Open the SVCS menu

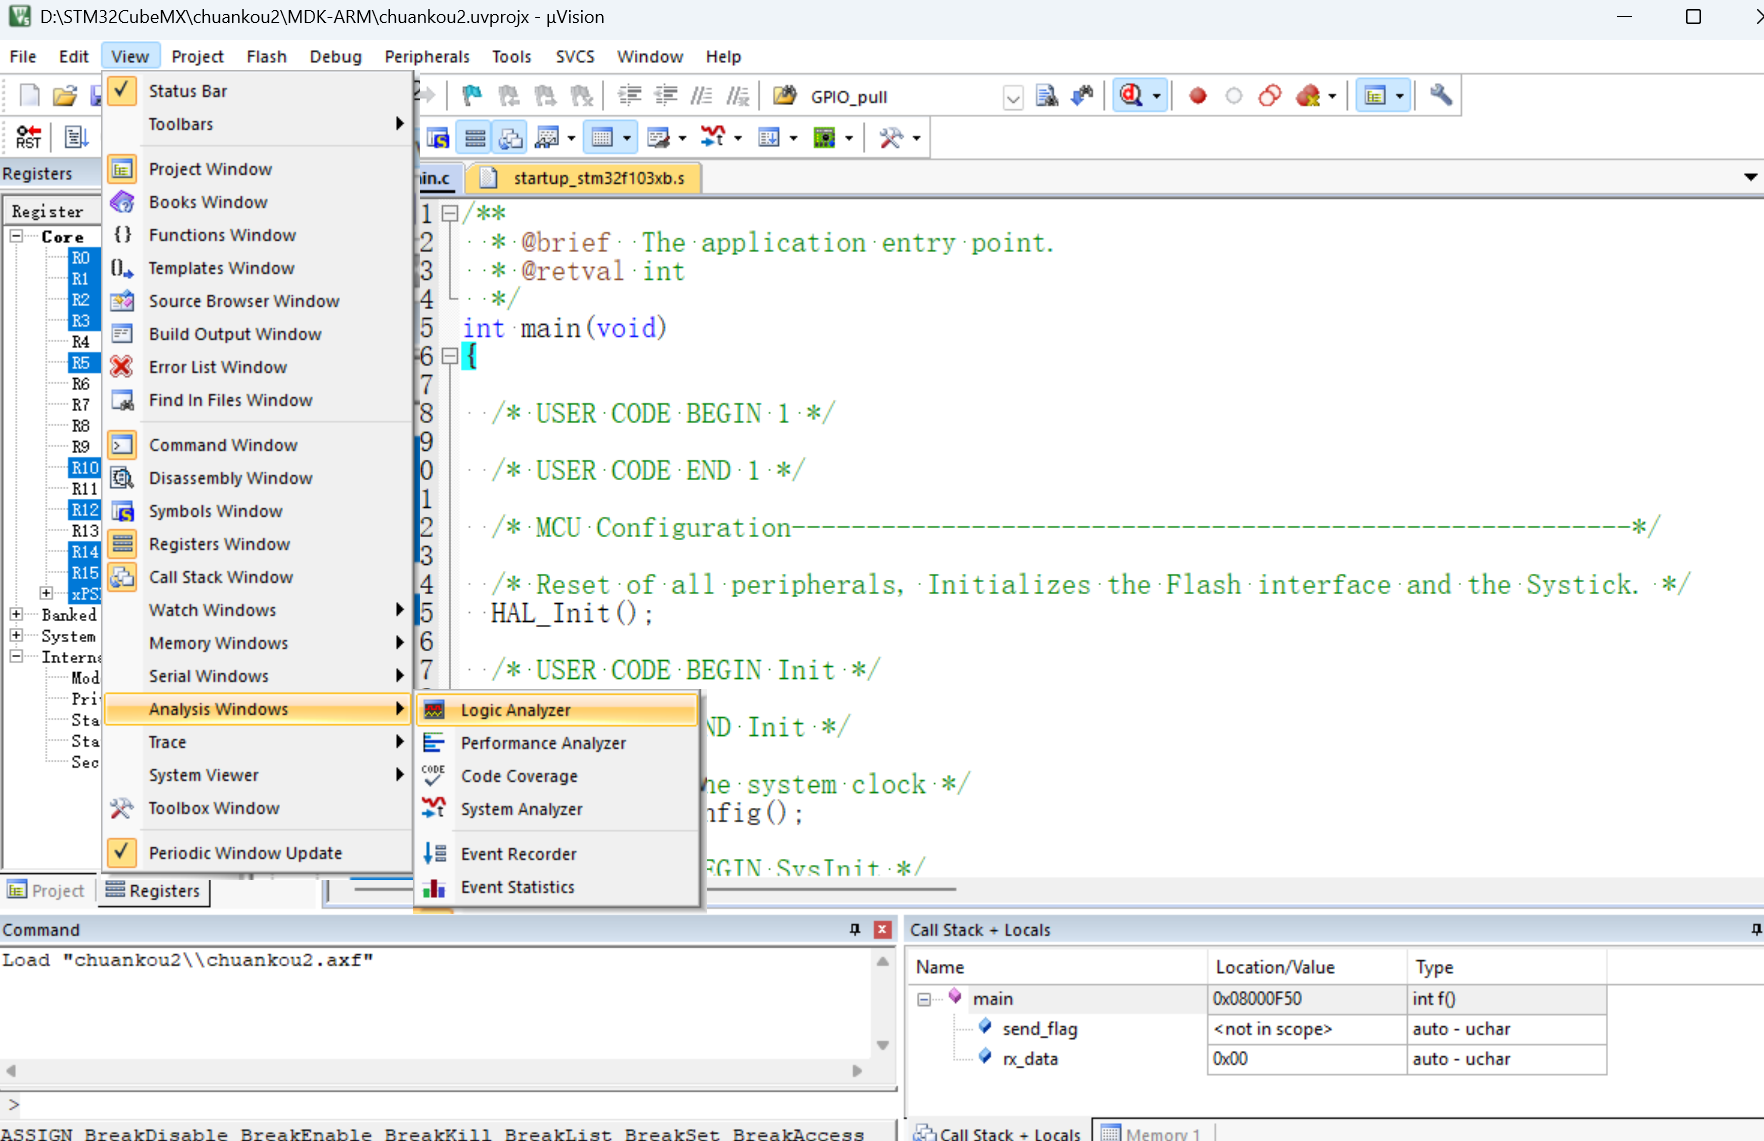pyautogui.click(x=575, y=57)
